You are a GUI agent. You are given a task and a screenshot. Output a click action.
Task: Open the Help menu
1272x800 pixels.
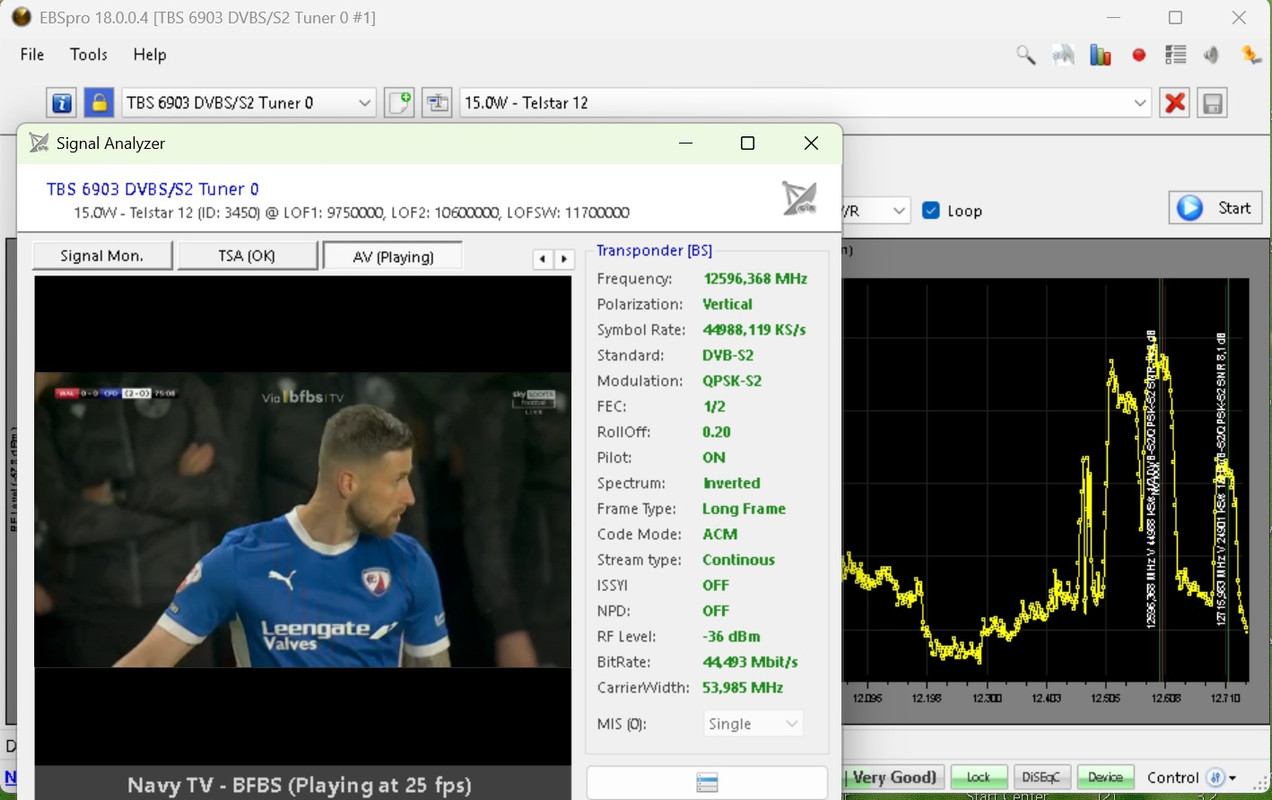pyautogui.click(x=150, y=55)
